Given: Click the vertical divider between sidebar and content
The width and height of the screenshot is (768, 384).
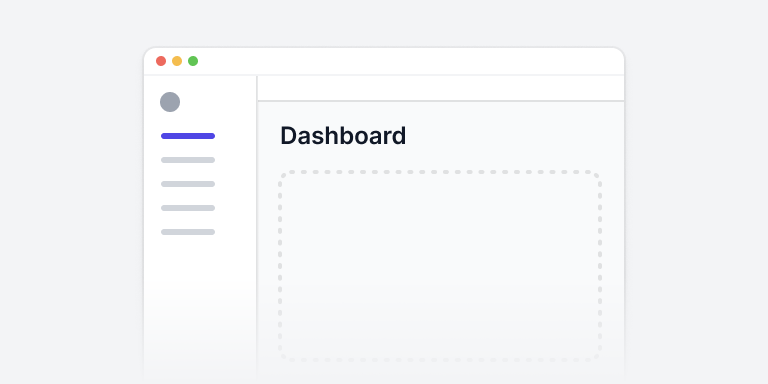Looking at the screenshot, I should tap(257, 225).
